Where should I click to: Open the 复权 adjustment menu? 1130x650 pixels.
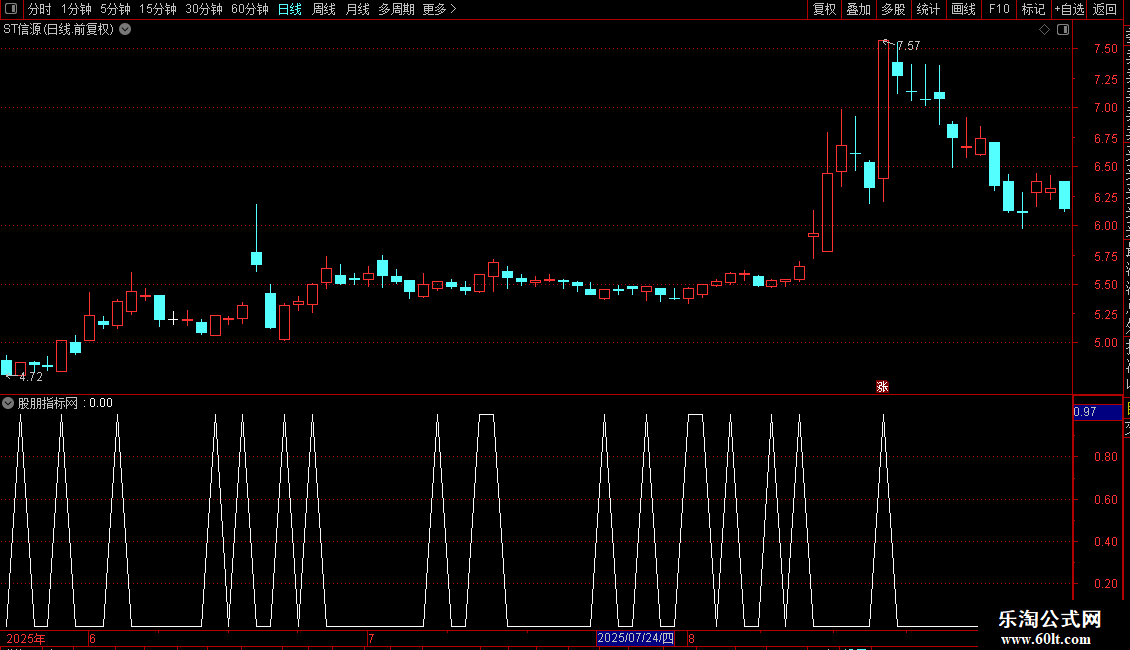pyautogui.click(x=824, y=9)
